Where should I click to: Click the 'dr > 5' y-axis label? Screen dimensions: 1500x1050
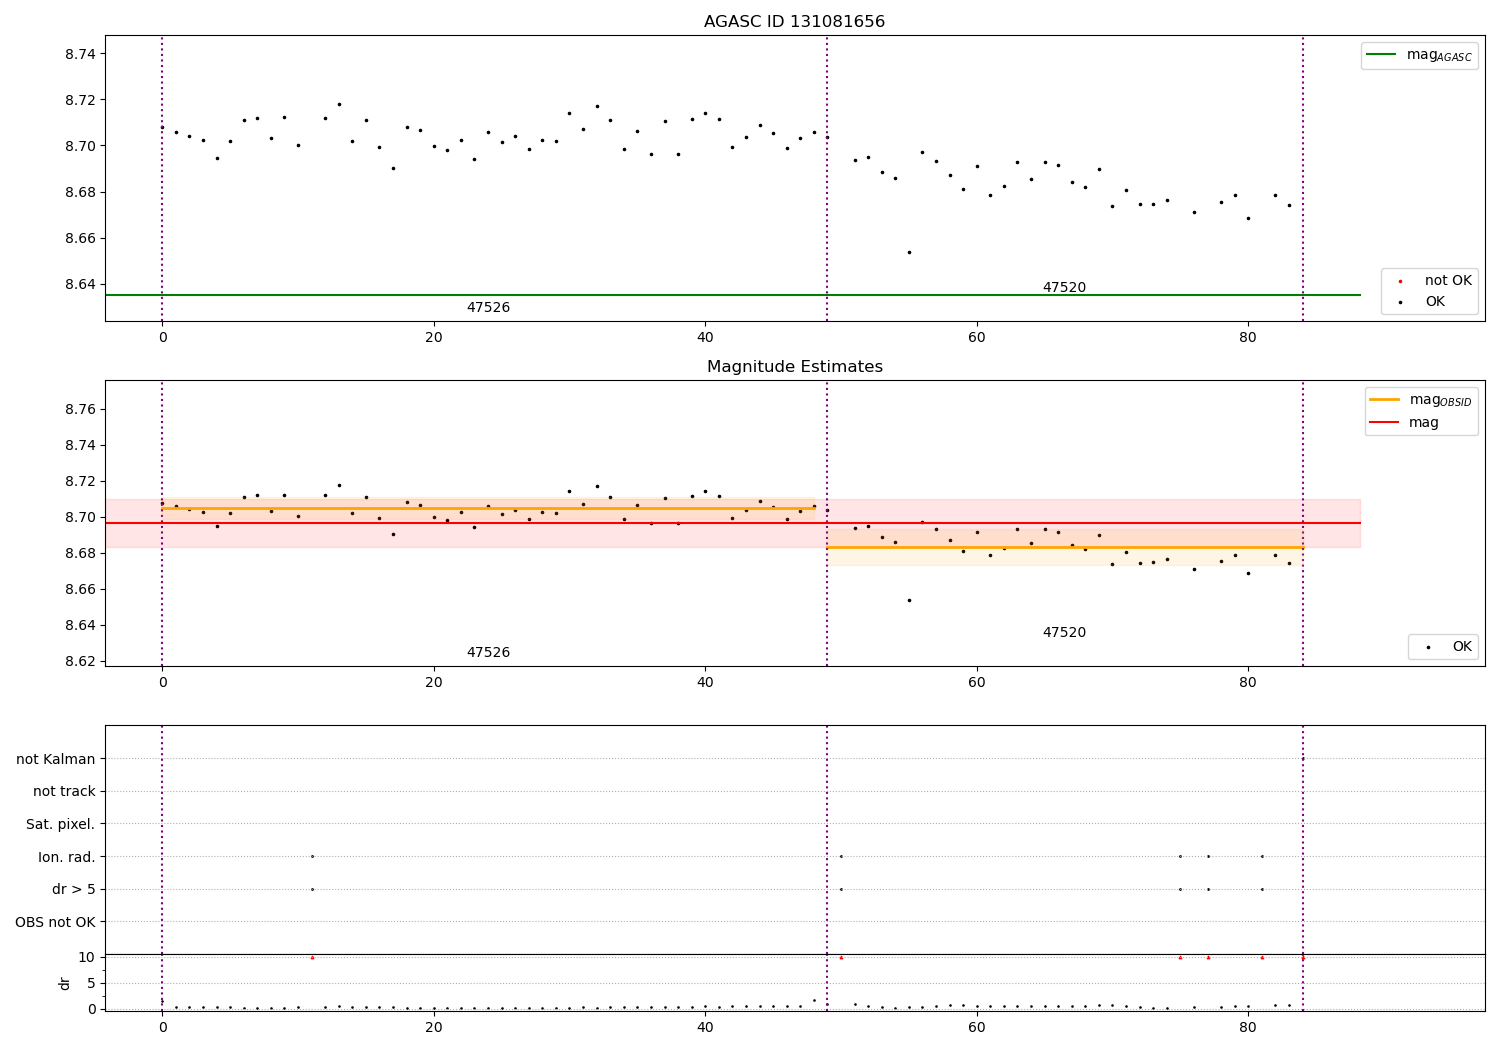74,890
